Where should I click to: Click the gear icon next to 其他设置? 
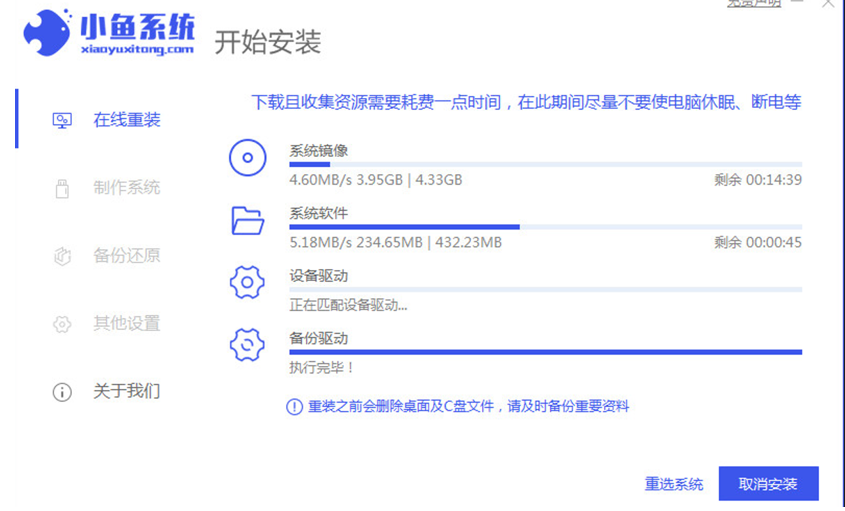coord(62,324)
